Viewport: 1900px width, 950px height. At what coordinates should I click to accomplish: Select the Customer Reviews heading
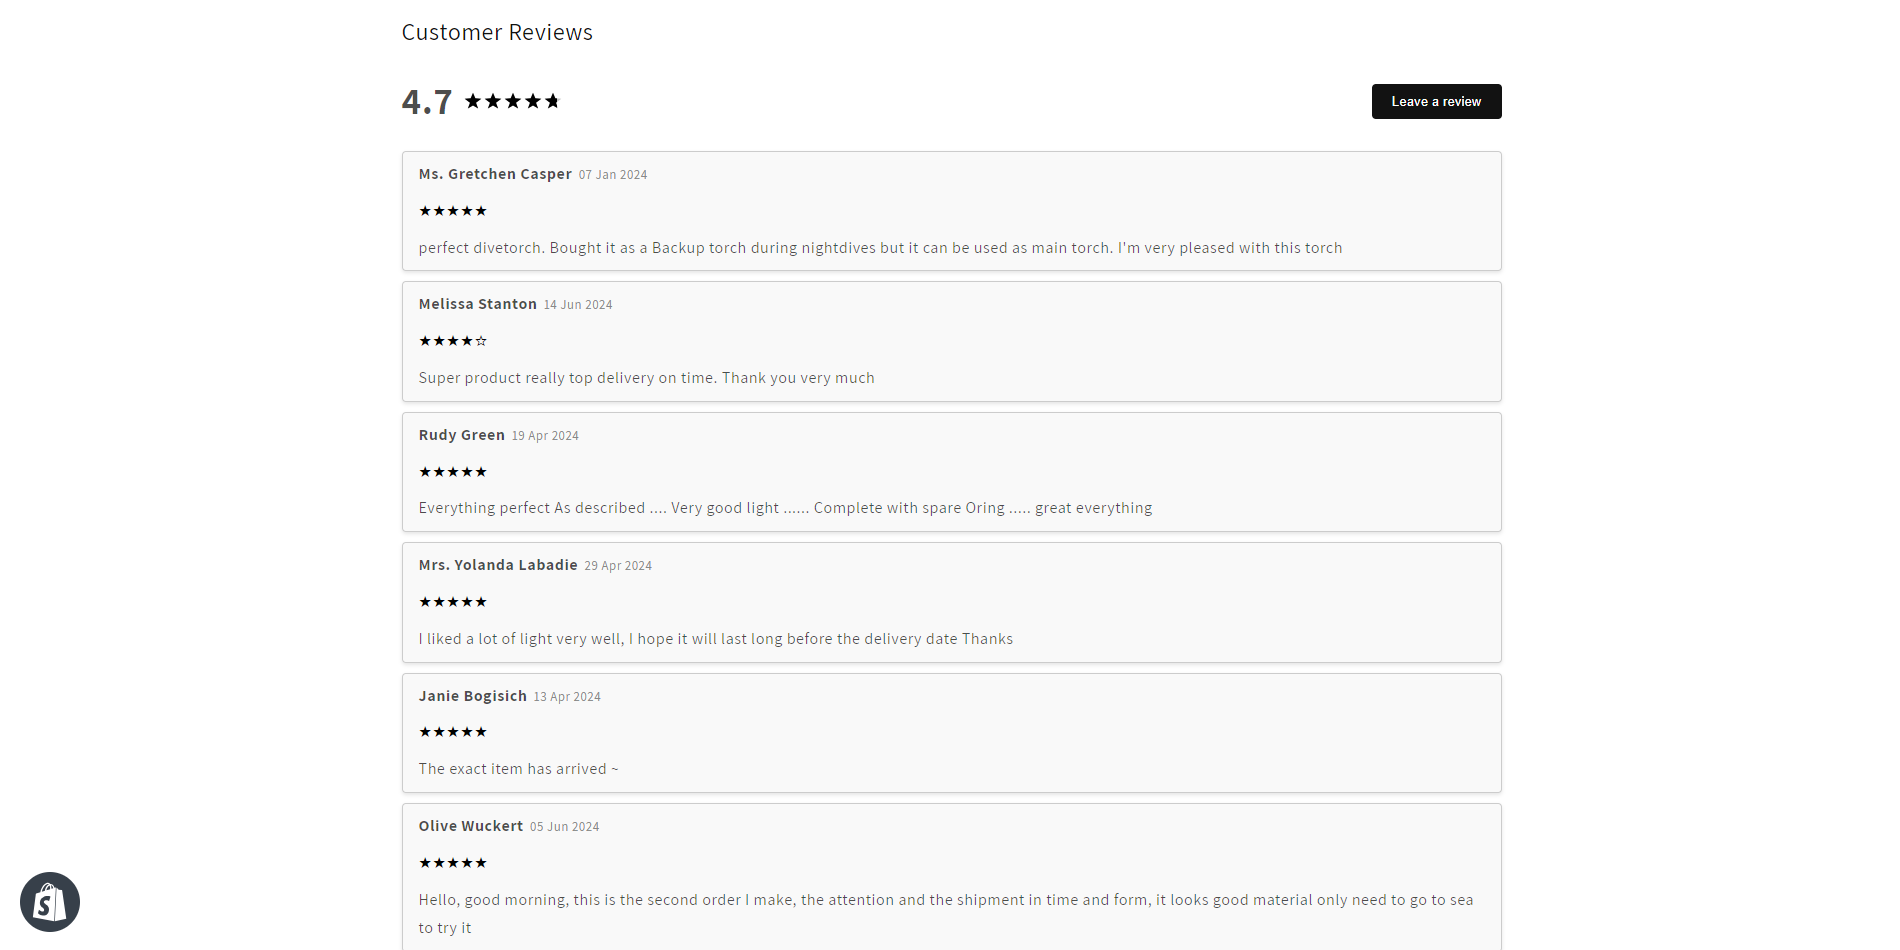tap(497, 33)
